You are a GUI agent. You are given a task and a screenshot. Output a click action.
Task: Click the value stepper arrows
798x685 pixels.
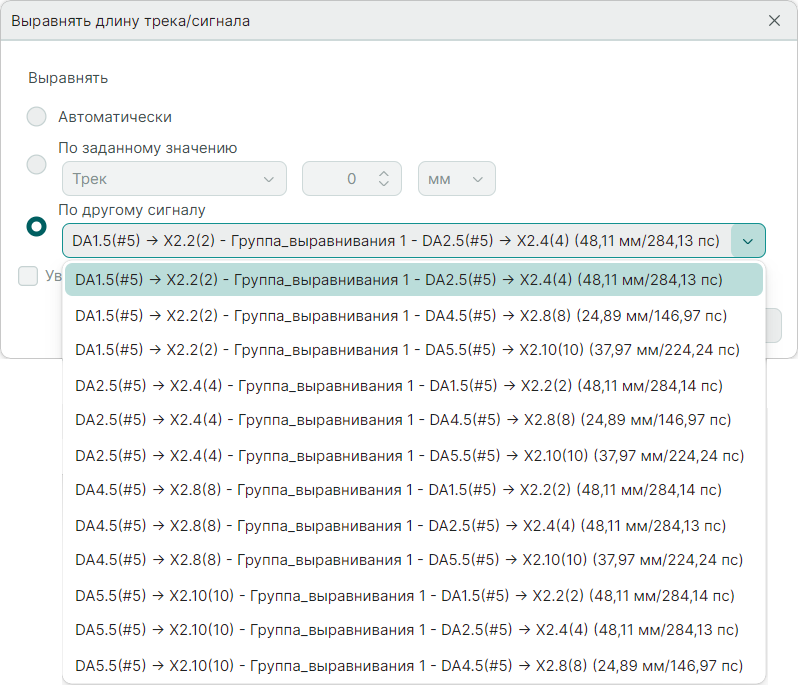[384, 179]
